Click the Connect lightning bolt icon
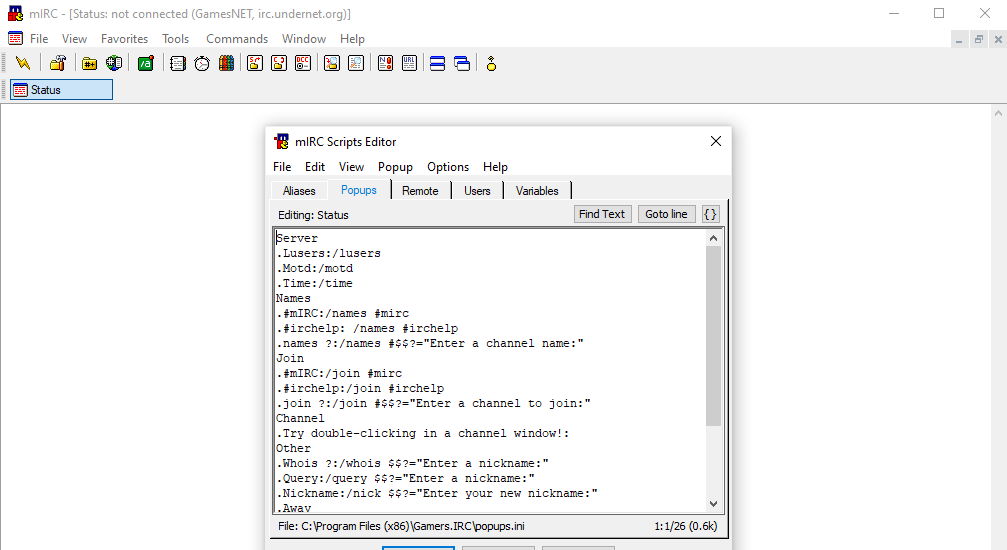Viewport: 1007px width, 550px height. click(x=23, y=64)
